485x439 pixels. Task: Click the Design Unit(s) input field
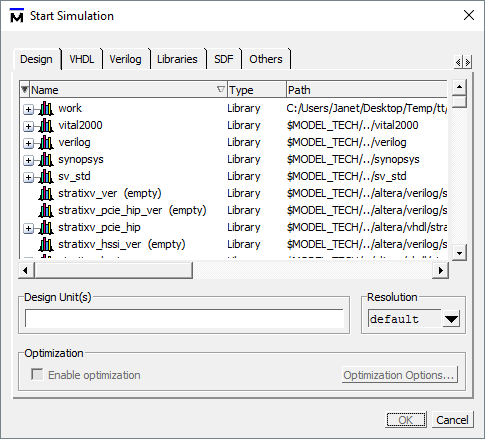[184, 318]
